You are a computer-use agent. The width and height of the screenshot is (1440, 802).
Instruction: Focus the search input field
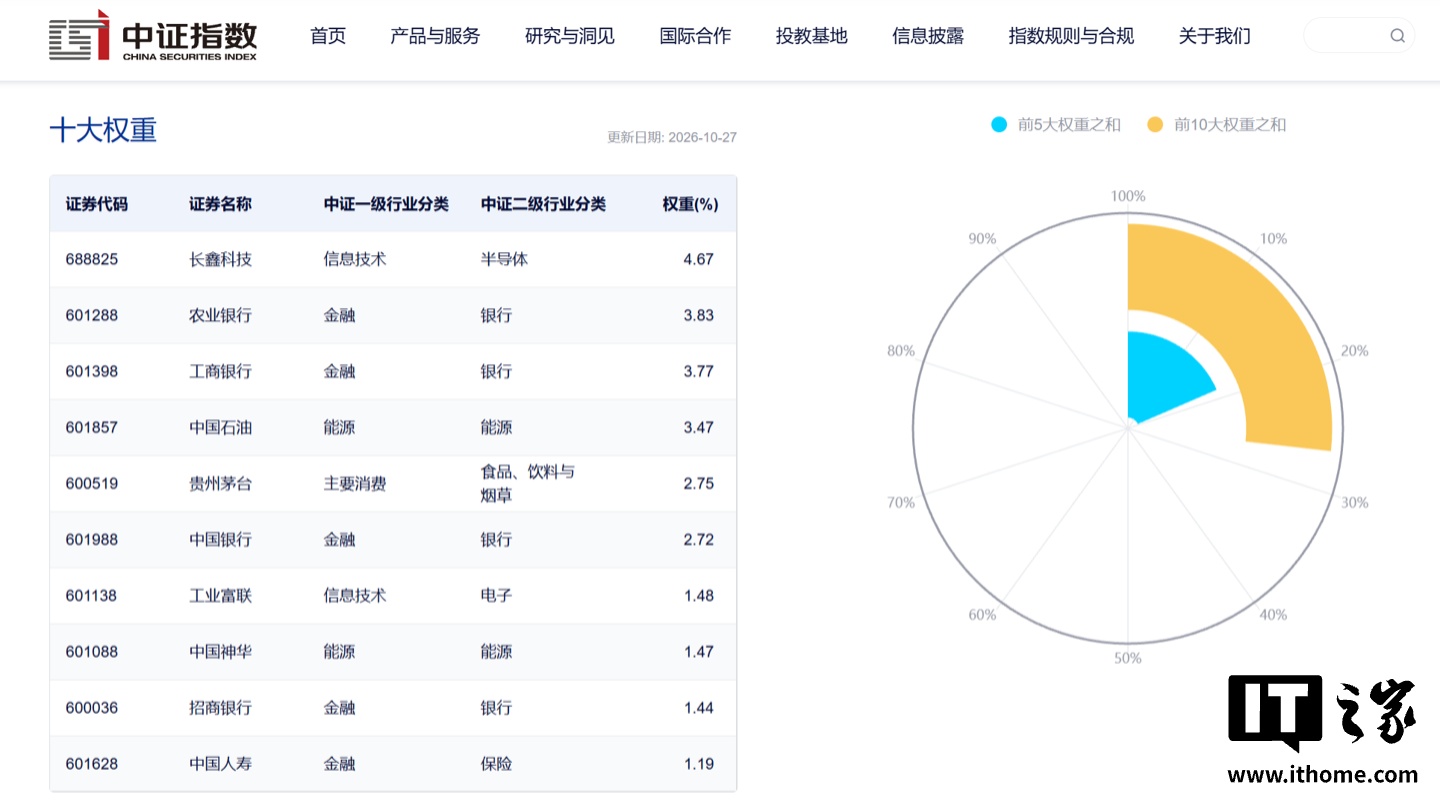pyautogui.click(x=1358, y=36)
